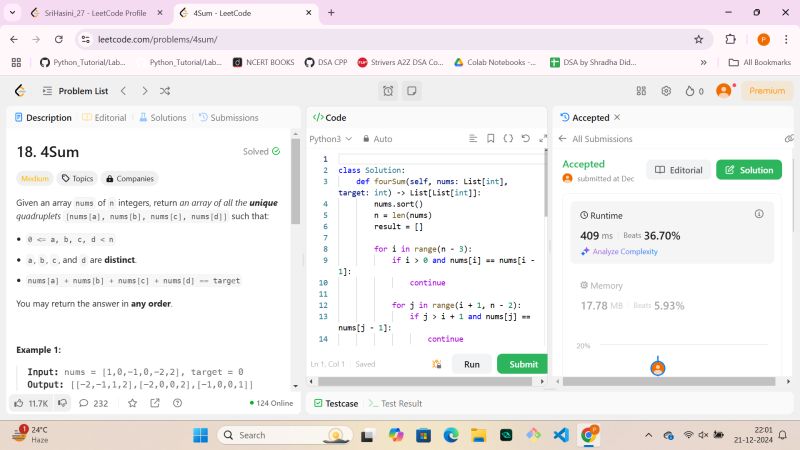The height and width of the screenshot is (450, 800).
Task: Bookmark code with editor bookmark icon
Action: (x=491, y=139)
